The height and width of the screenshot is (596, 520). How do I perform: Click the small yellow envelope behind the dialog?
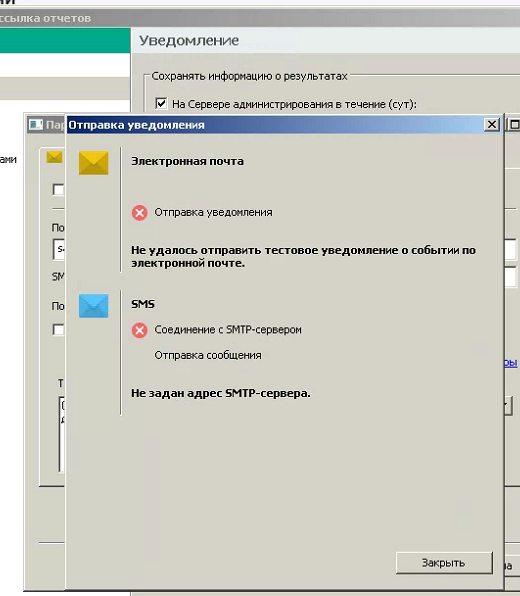[x=54, y=157]
